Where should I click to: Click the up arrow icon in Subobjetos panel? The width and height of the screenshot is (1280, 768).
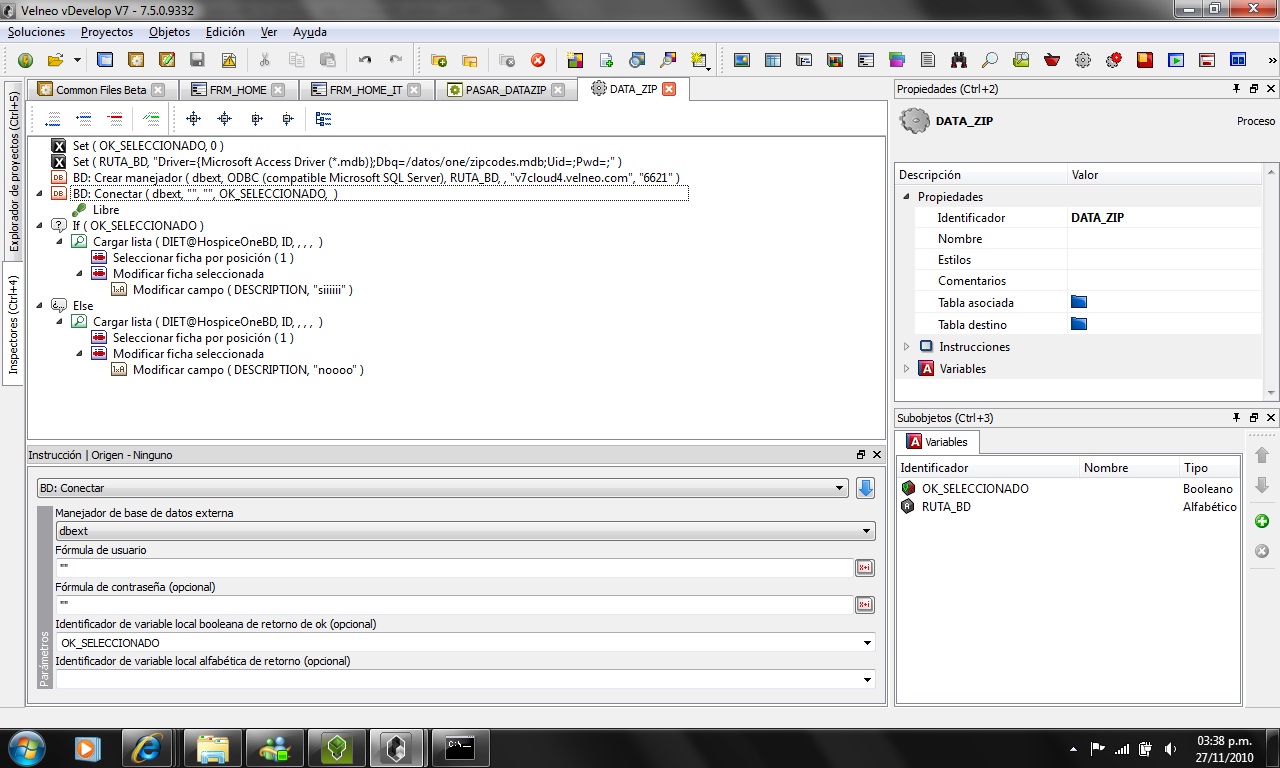(x=1262, y=456)
